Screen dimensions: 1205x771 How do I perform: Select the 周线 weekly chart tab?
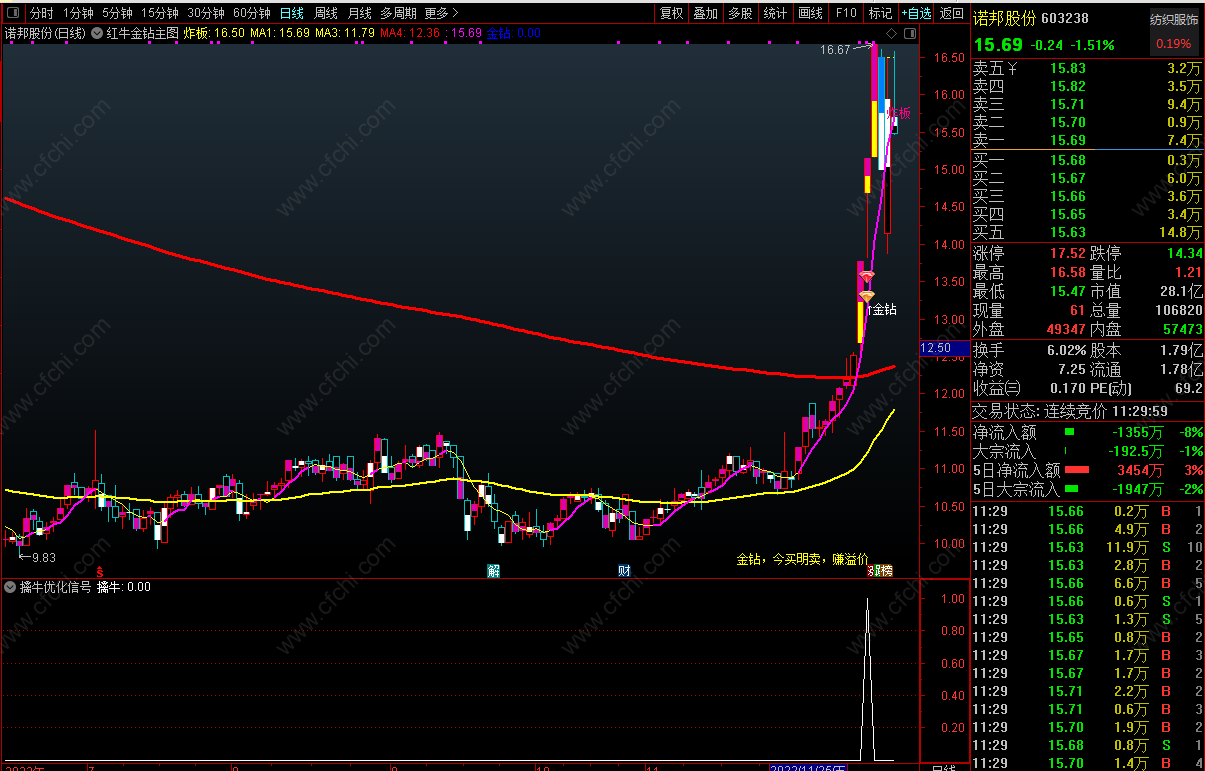(326, 13)
